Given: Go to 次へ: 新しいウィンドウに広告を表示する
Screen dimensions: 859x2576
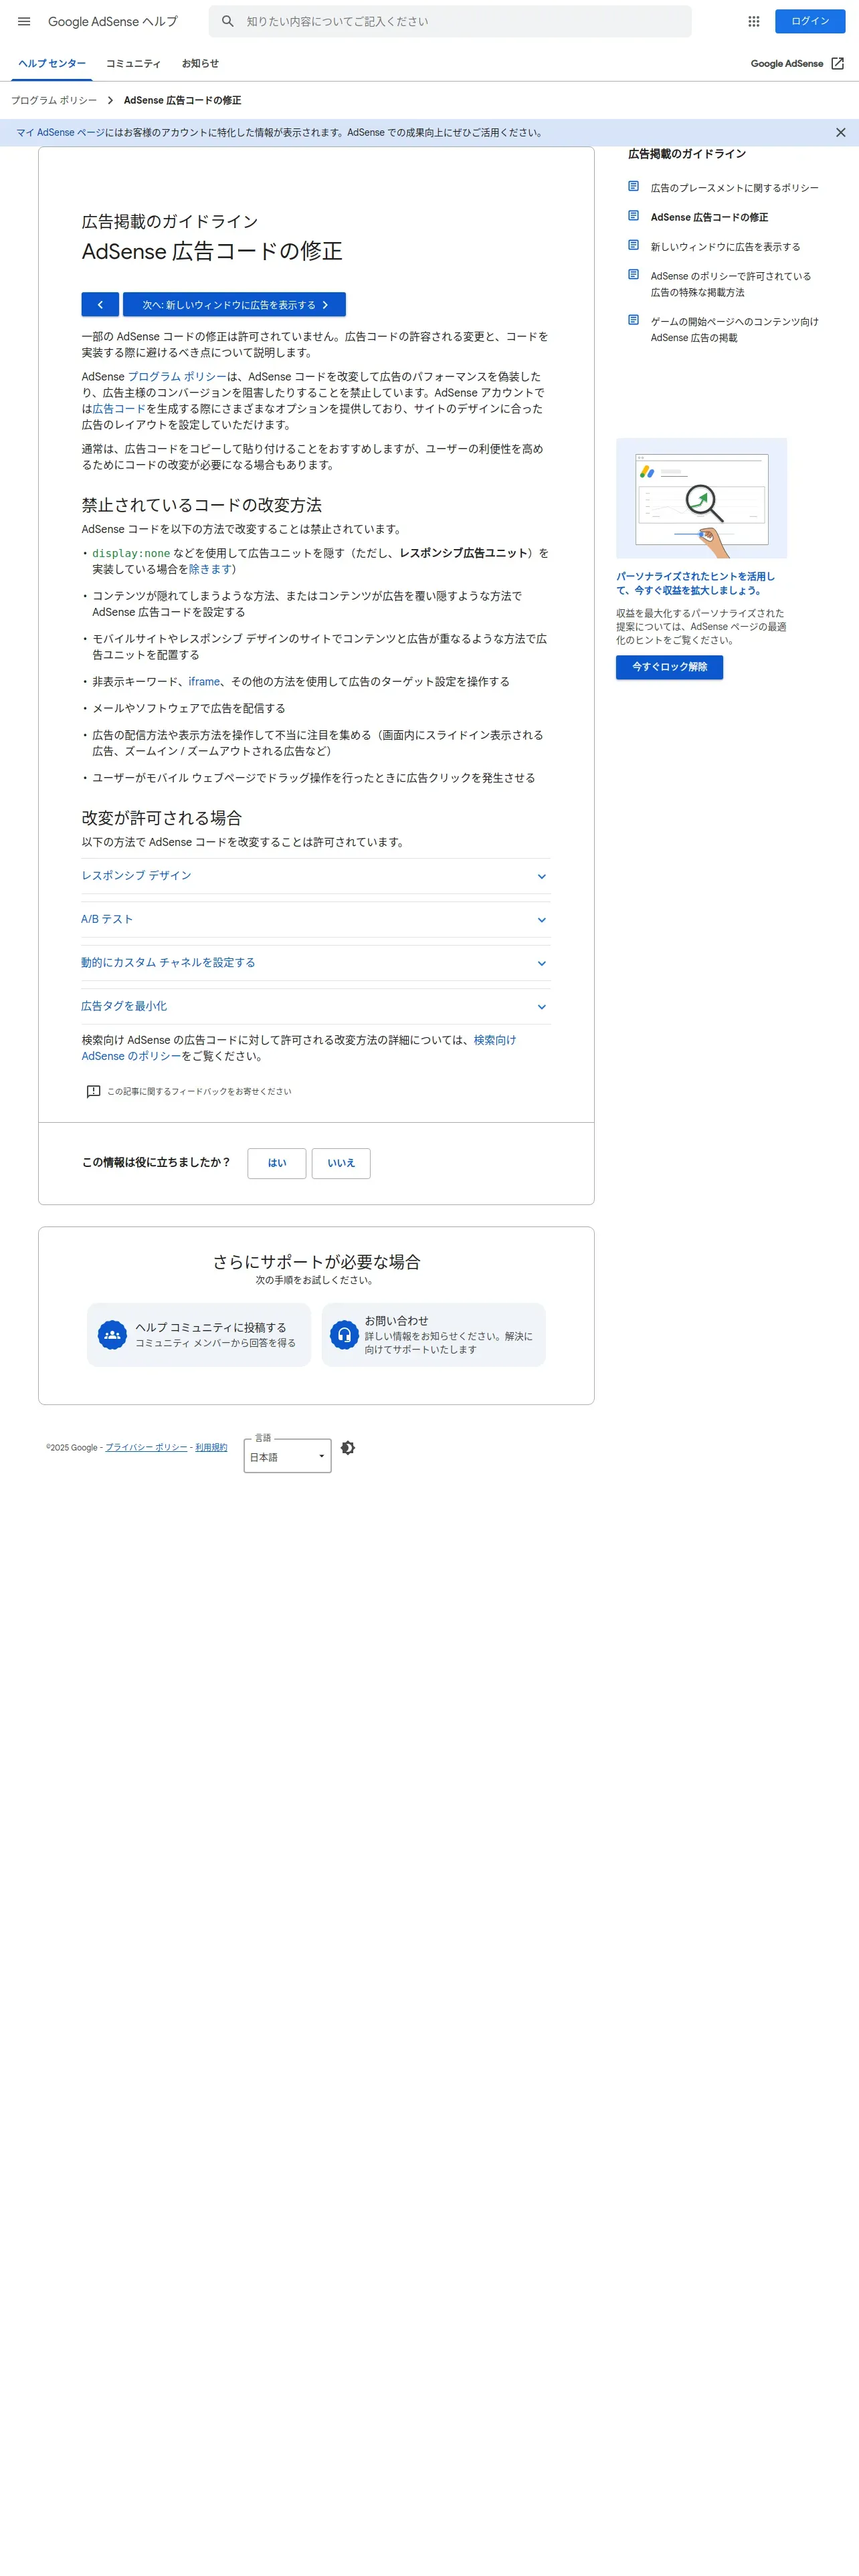Looking at the screenshot, I should [234, 305].
